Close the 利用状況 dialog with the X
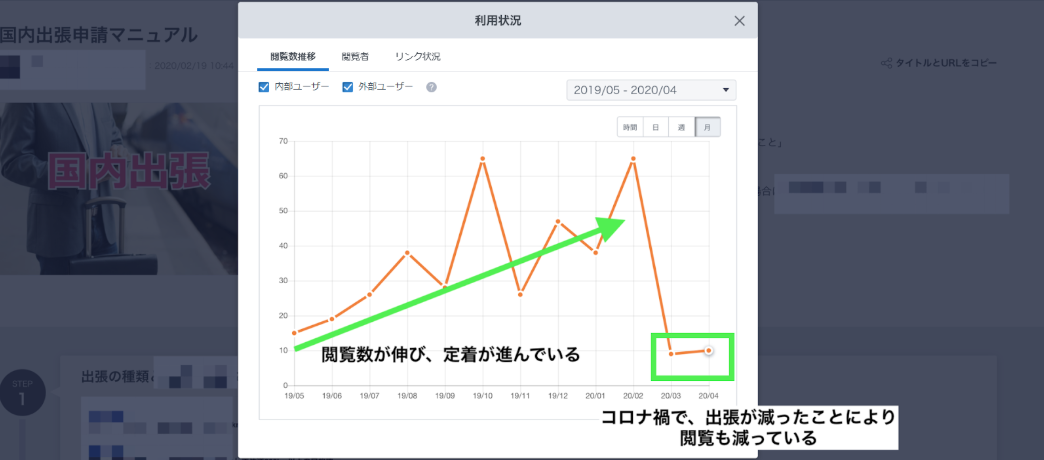This screenshot has width=1044, height=460. [739, 20]
